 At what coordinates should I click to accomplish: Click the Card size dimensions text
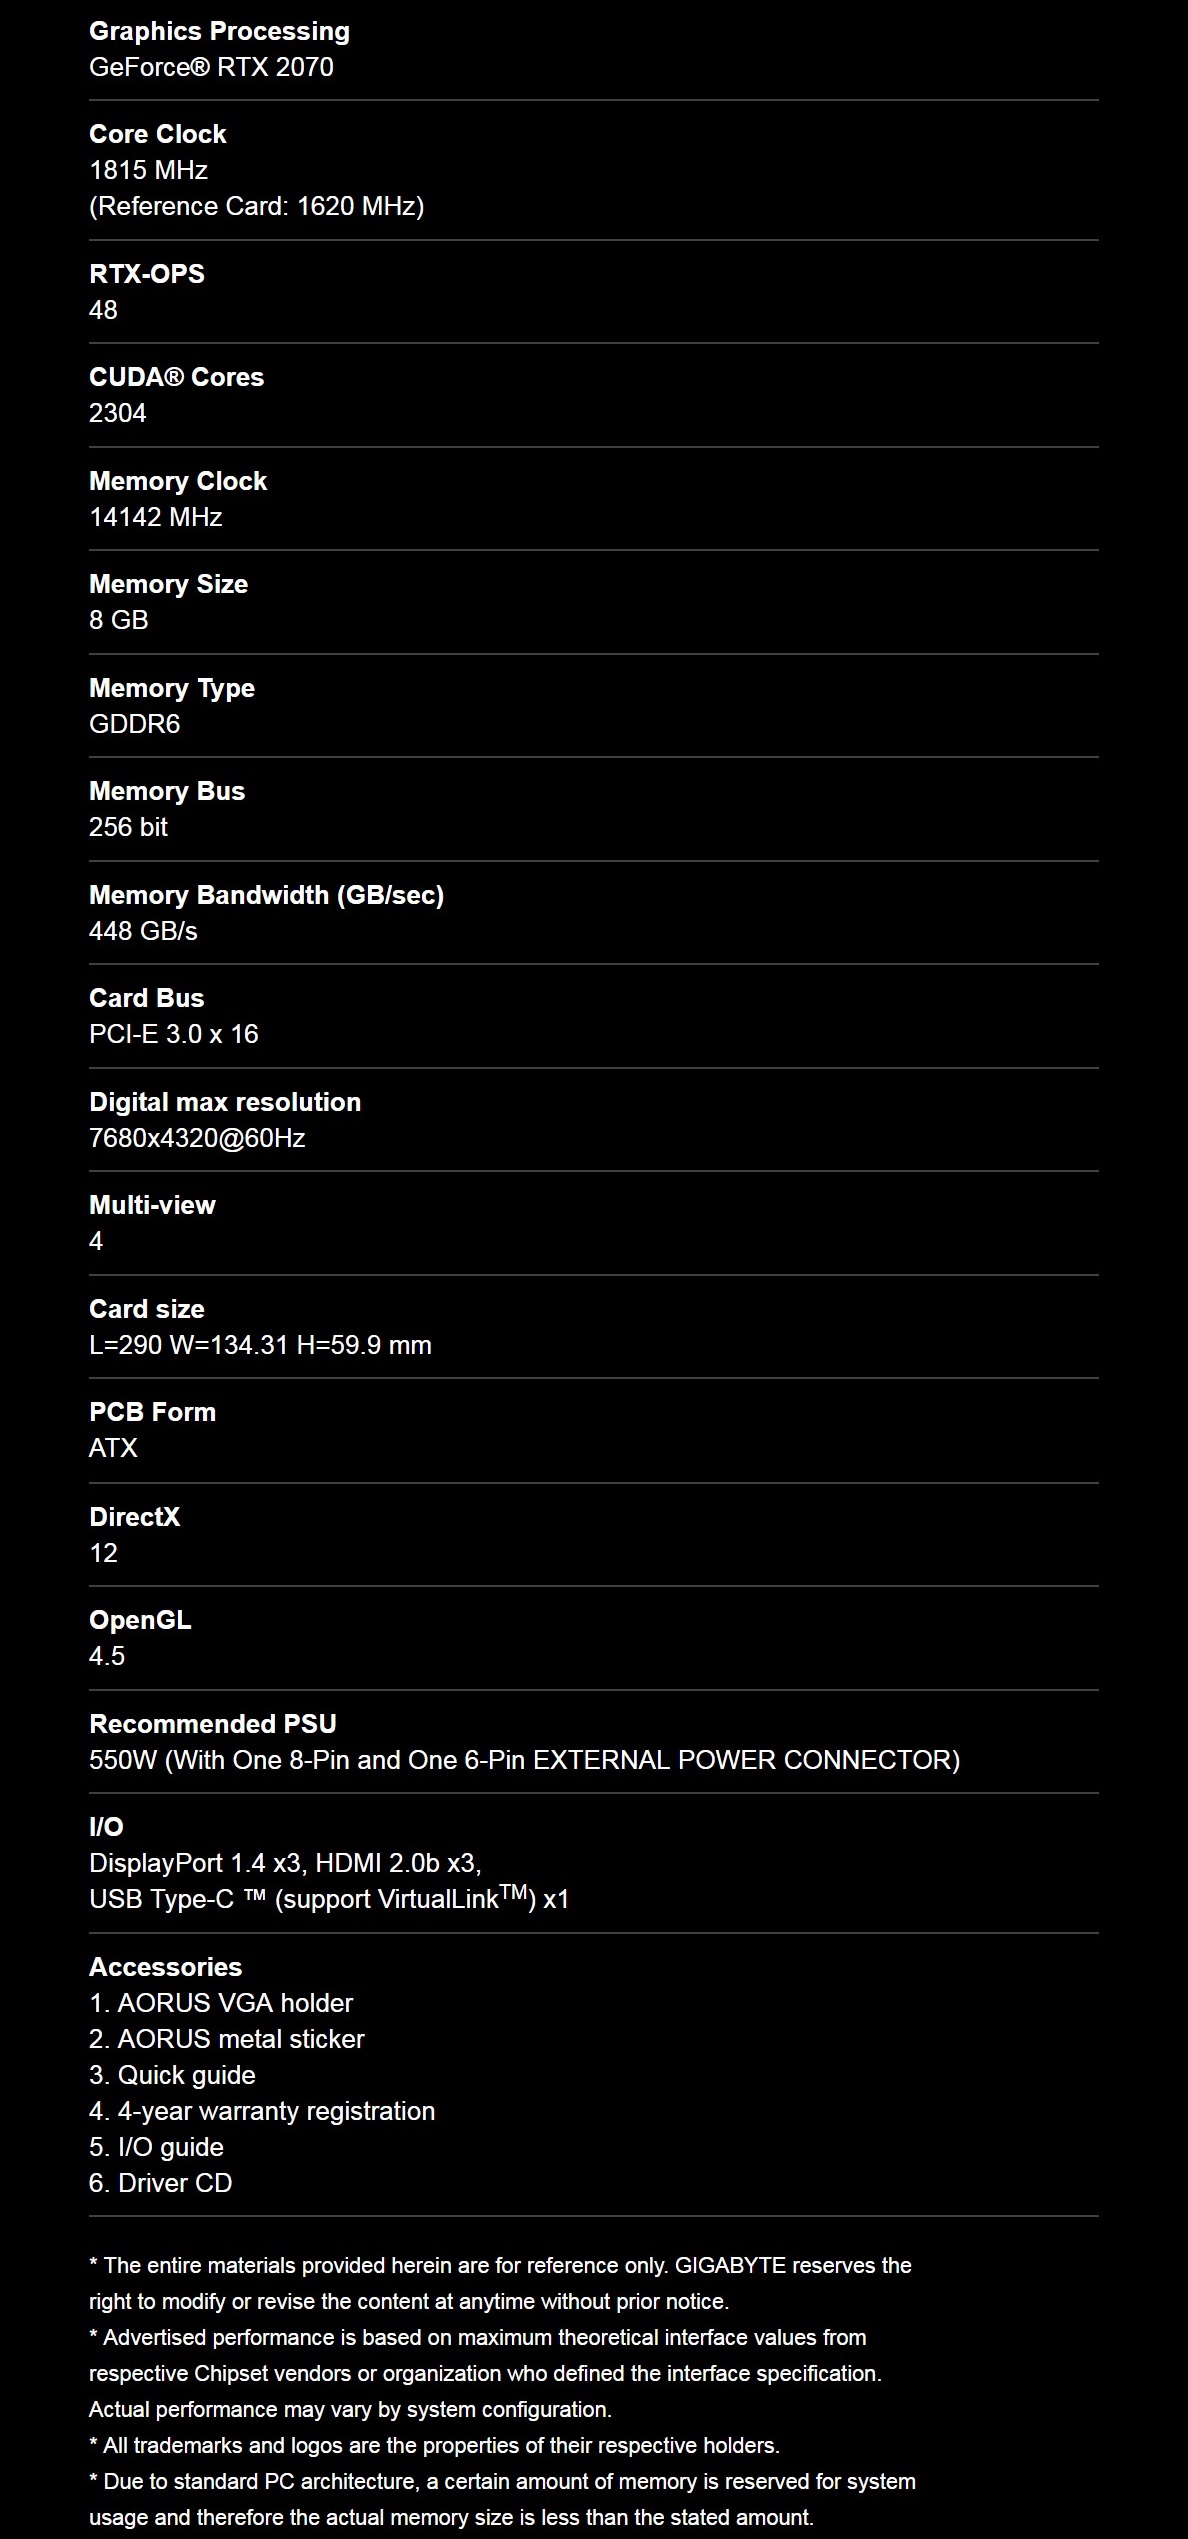pos(260,1345)
